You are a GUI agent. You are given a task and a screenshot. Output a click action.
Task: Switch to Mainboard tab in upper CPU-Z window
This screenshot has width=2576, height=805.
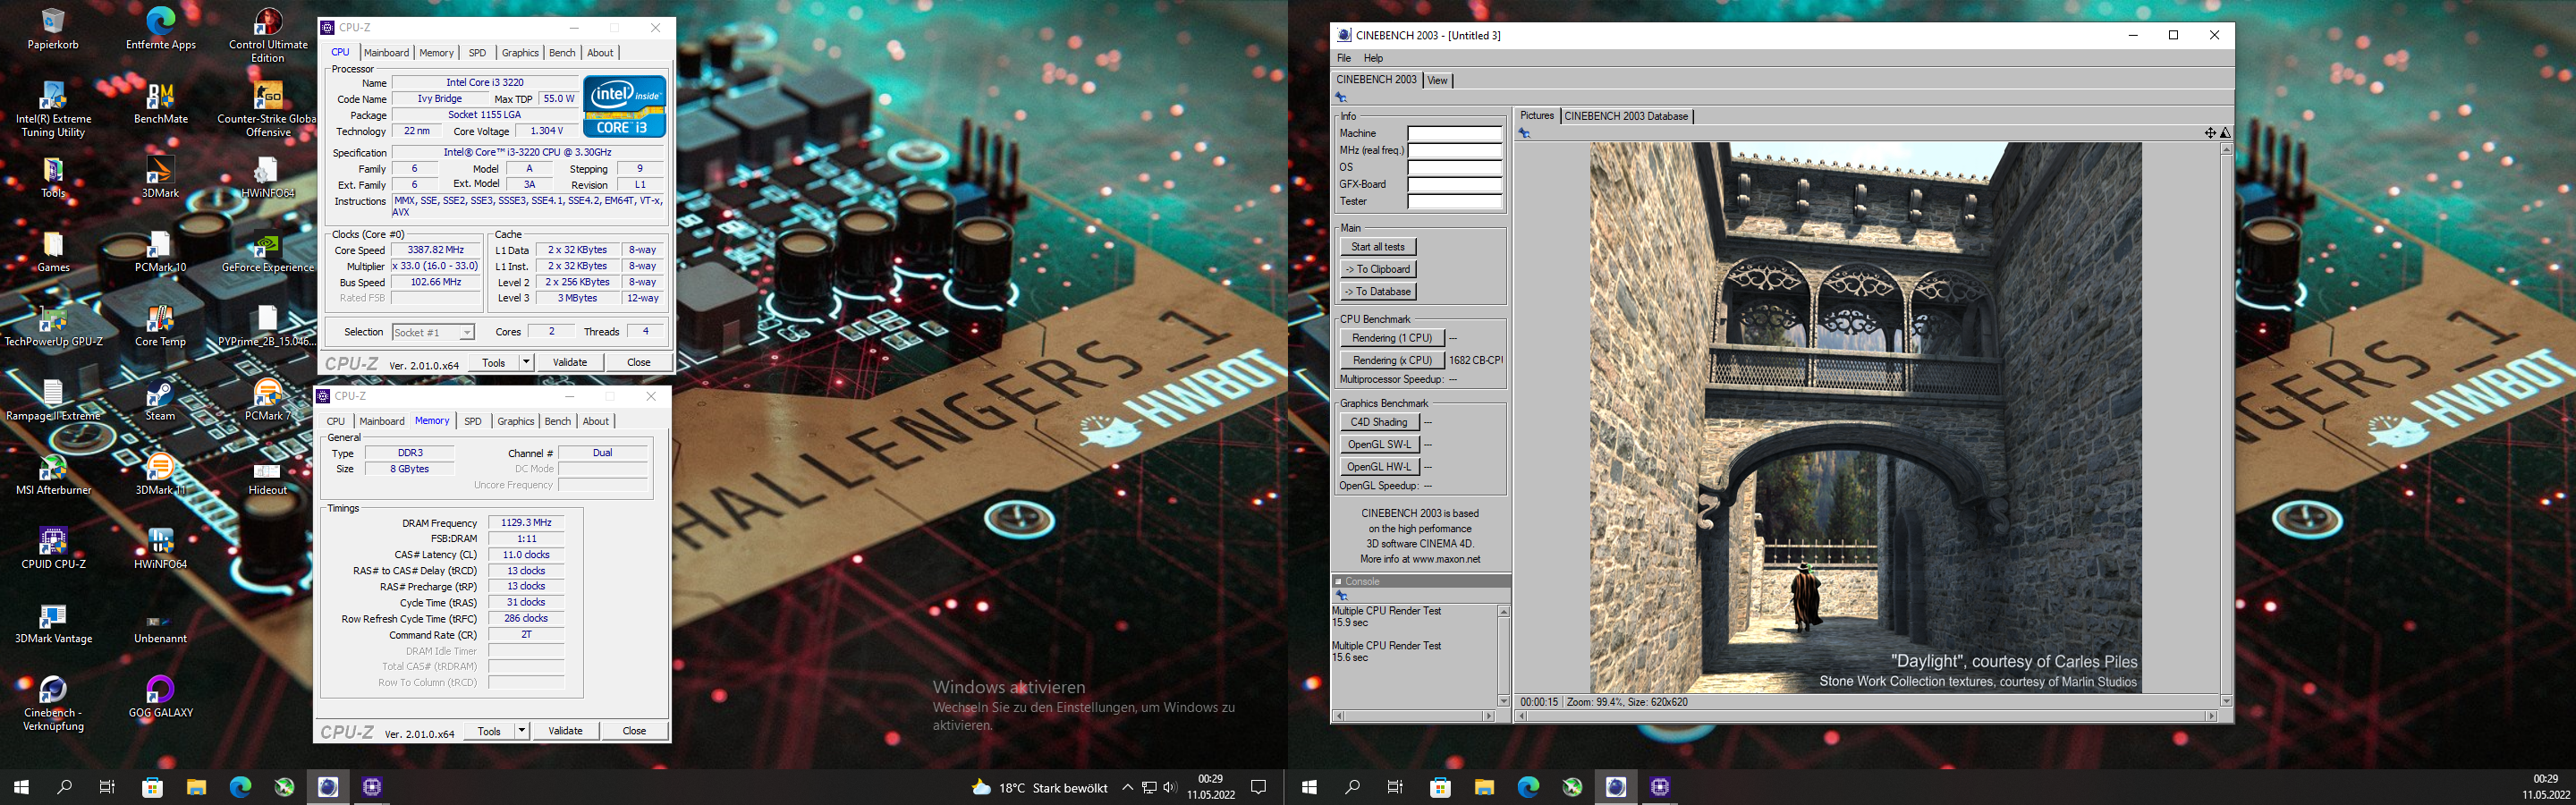[386, 53]
